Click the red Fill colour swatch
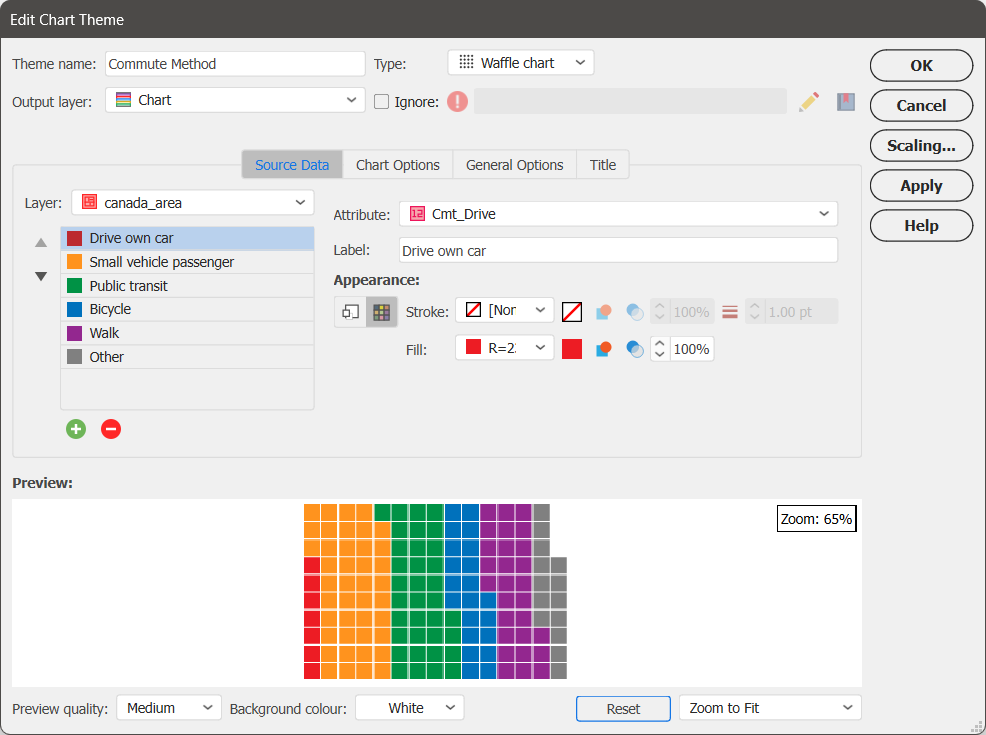986x735 pixels. [572, 349]
